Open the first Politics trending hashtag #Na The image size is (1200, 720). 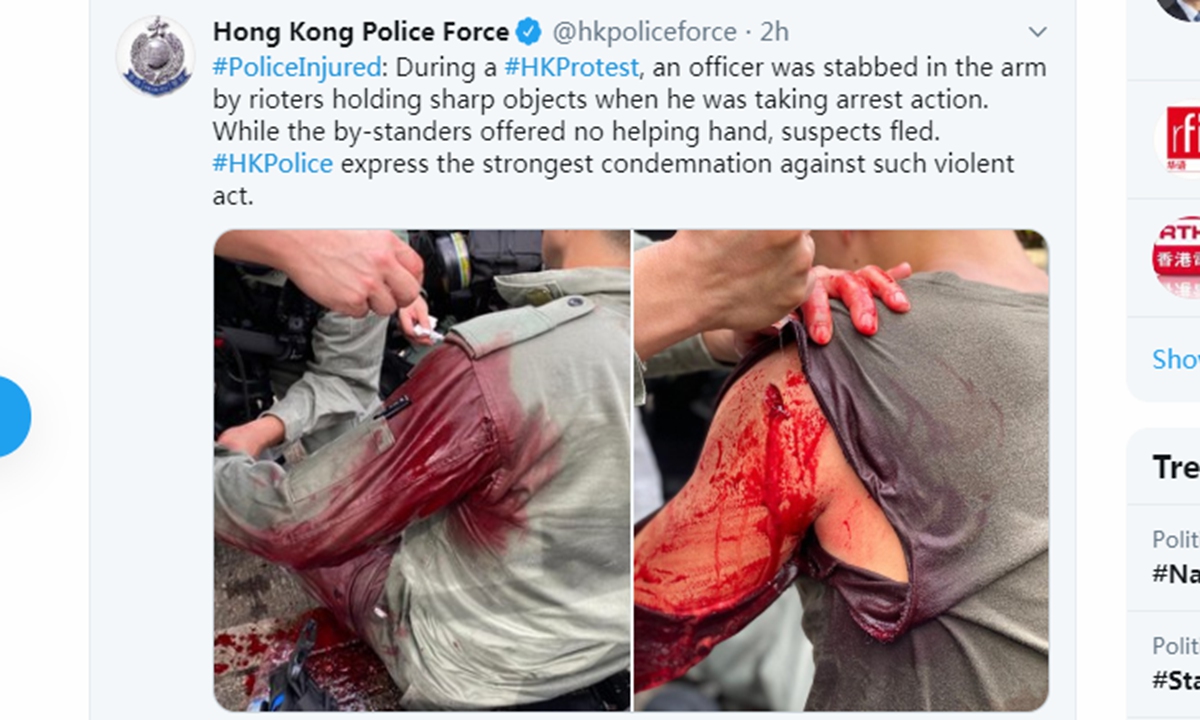click(1176, 573)
